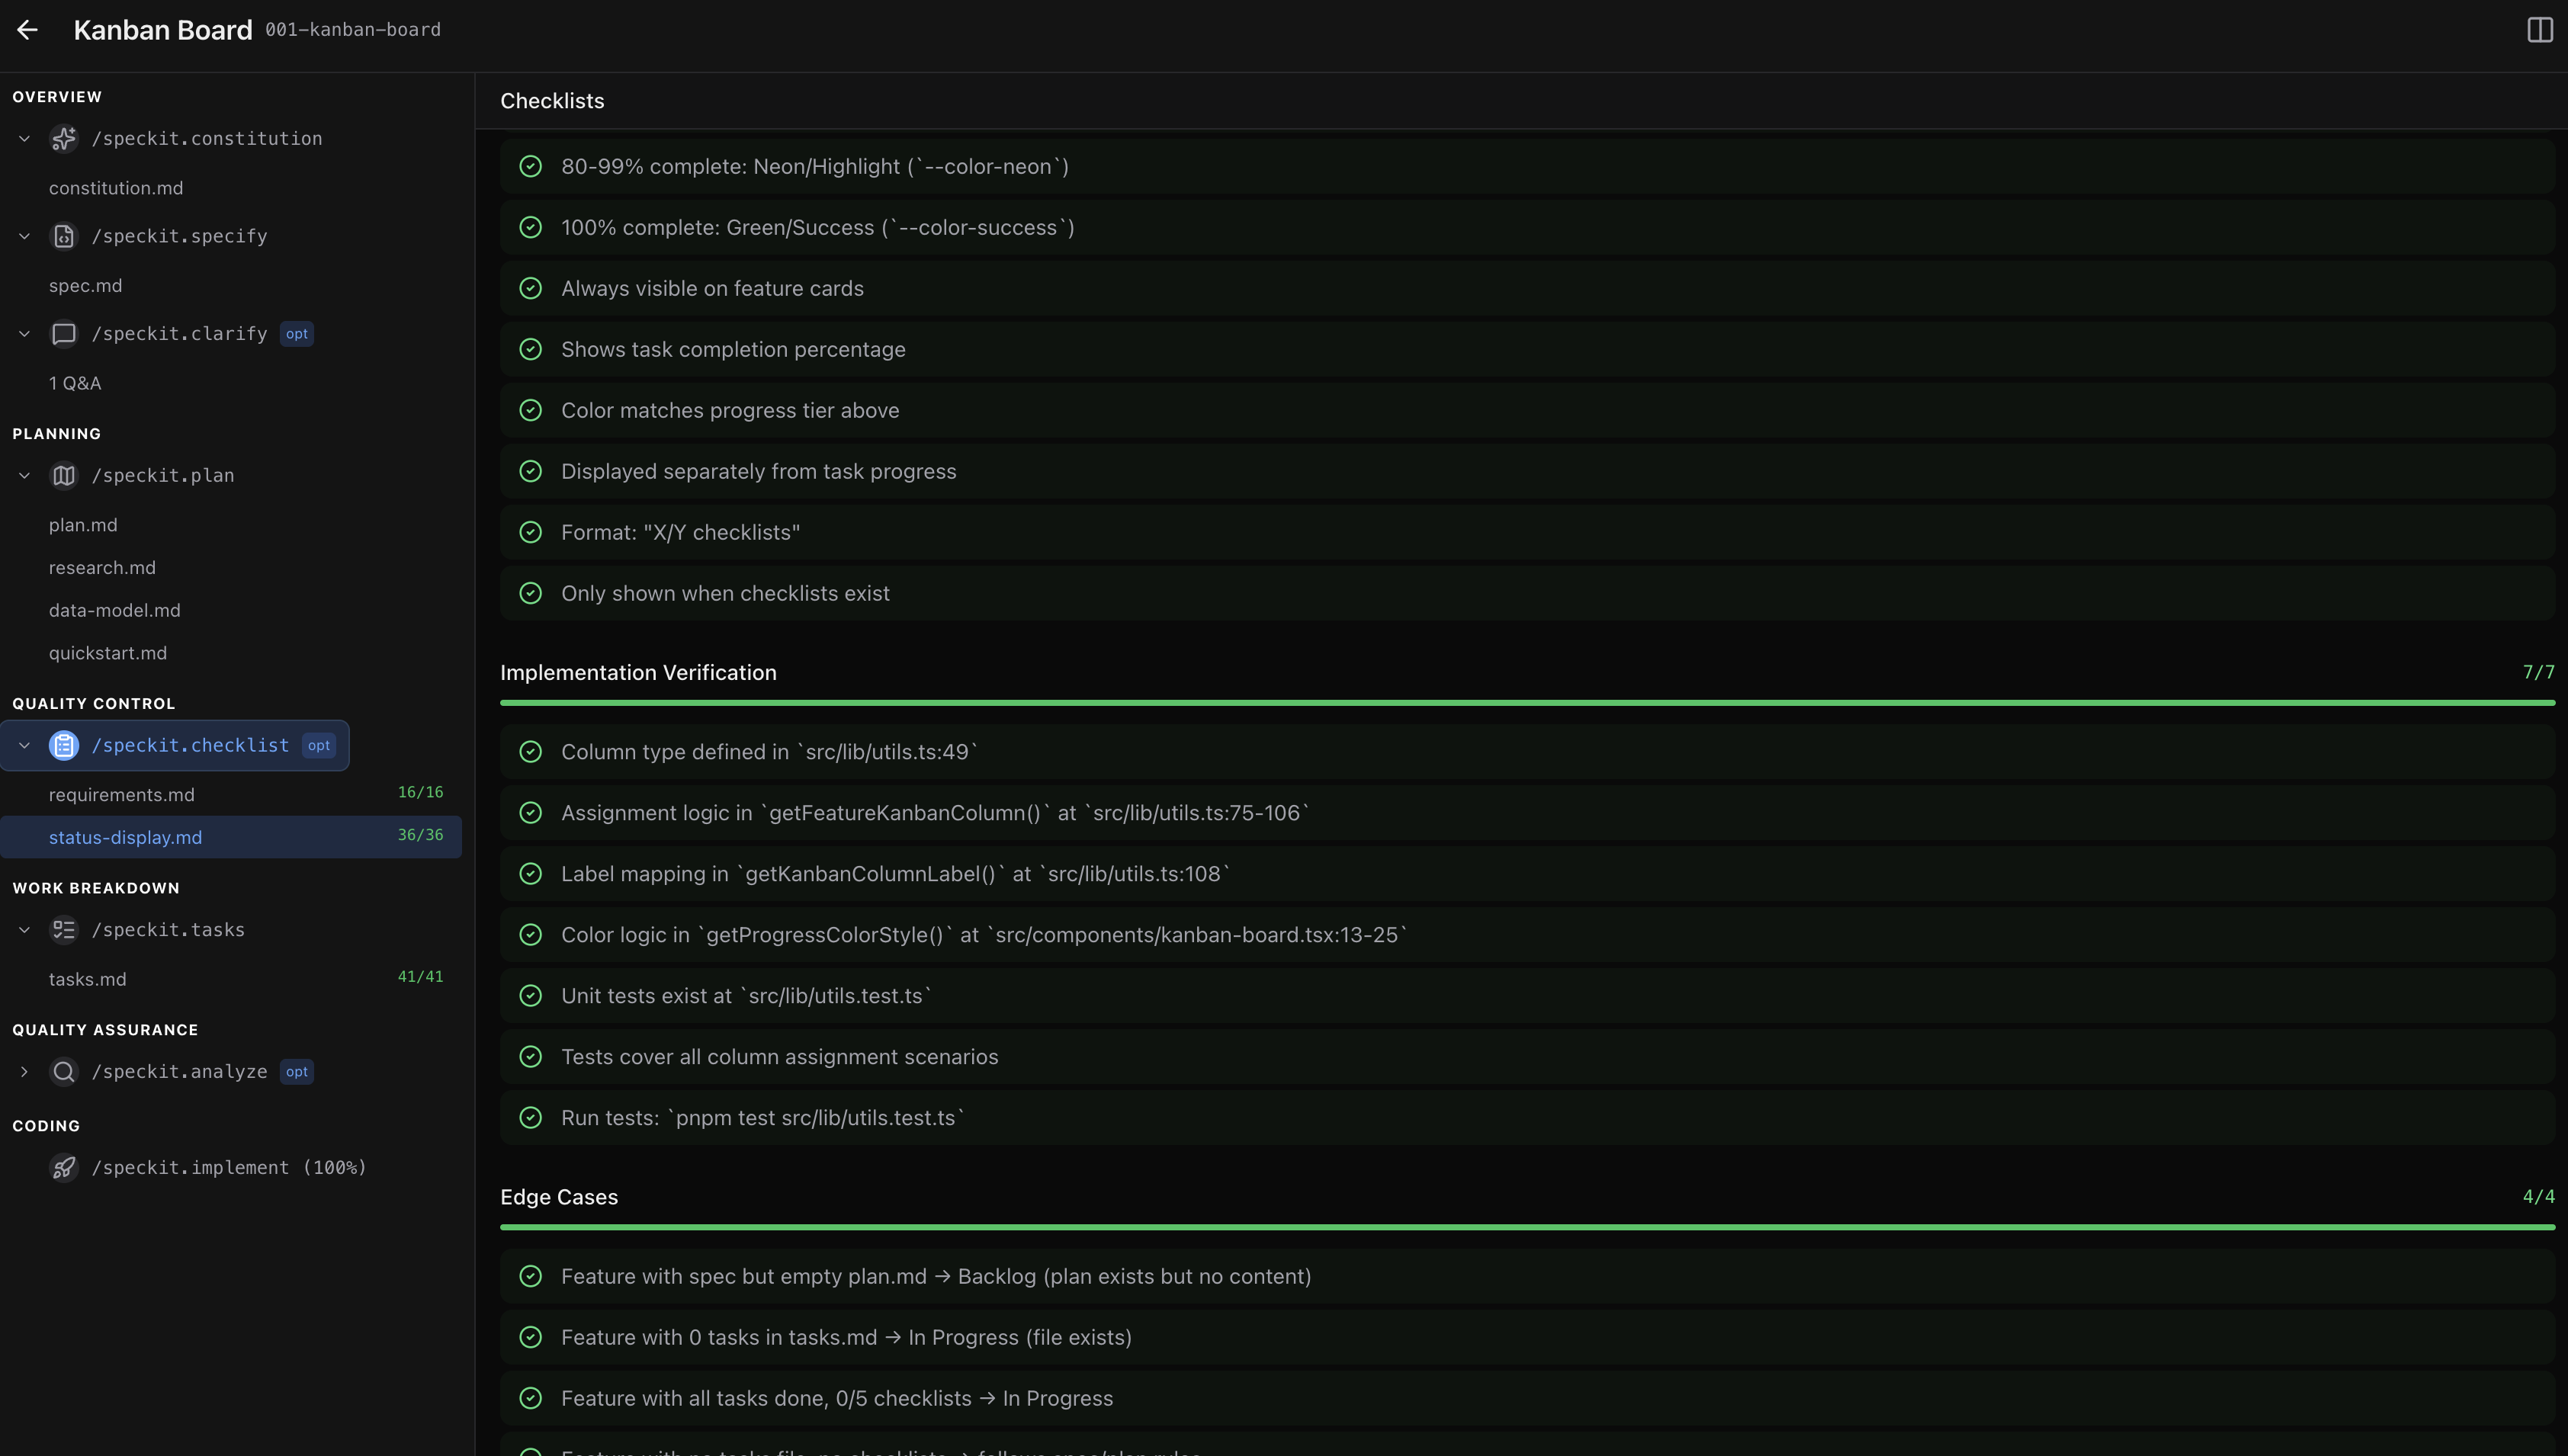2568x1456 pixels.
Task: Uncheck 'Only shown when checklists exist'
Action: pyautogui.click(x=531, y=593)
